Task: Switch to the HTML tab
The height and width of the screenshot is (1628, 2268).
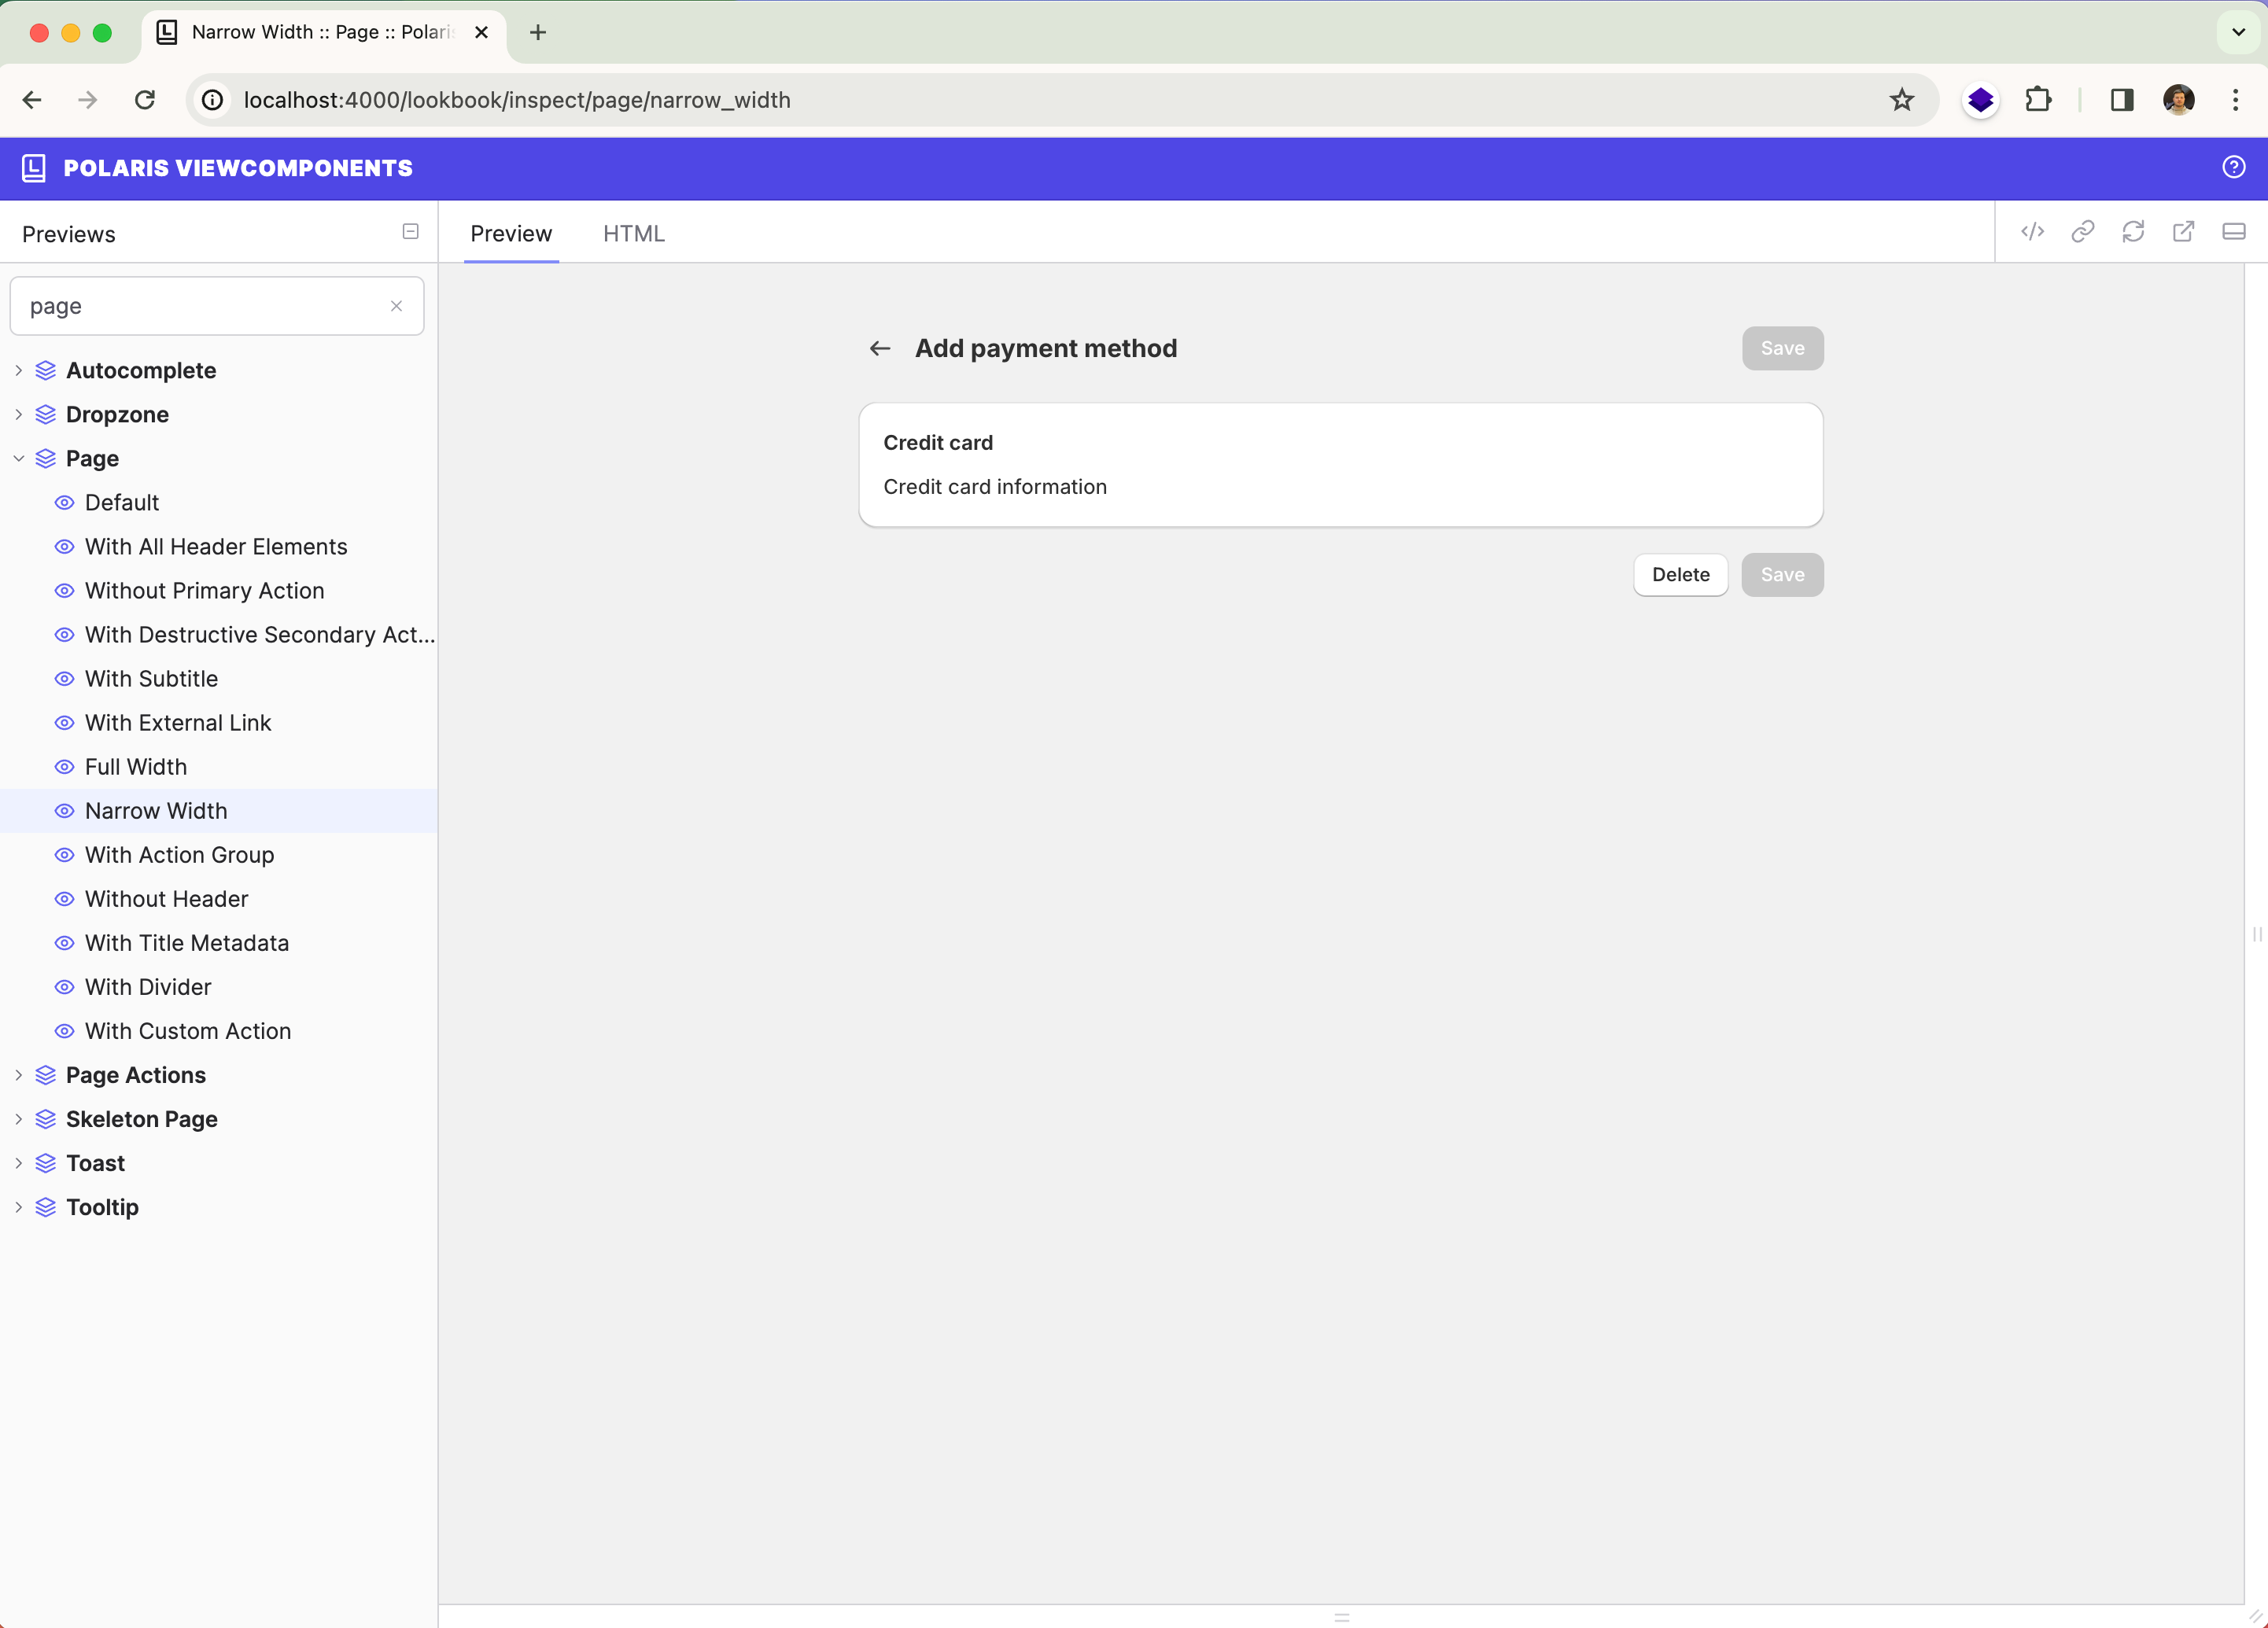Action: (x=633, y=234)
